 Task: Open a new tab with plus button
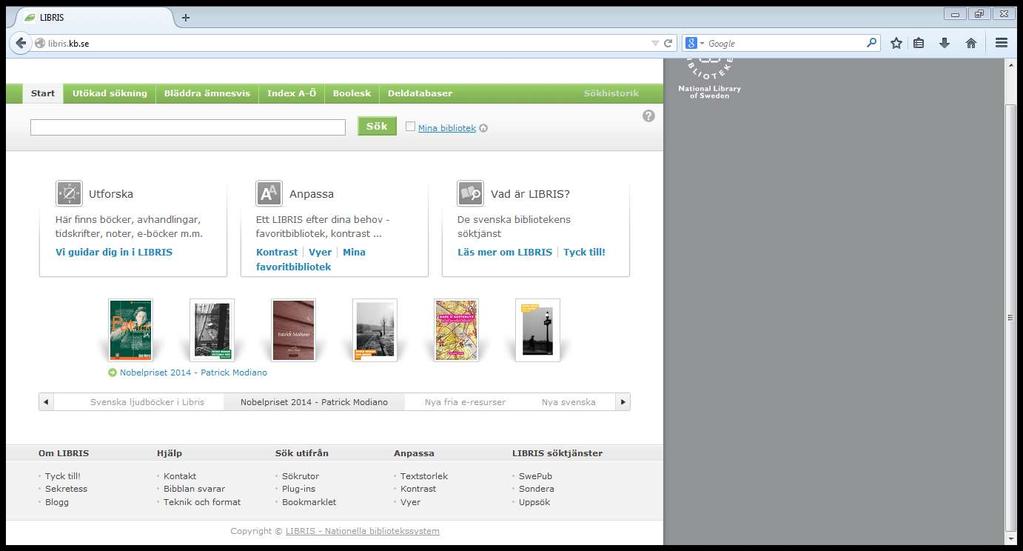tap(186, 18)
